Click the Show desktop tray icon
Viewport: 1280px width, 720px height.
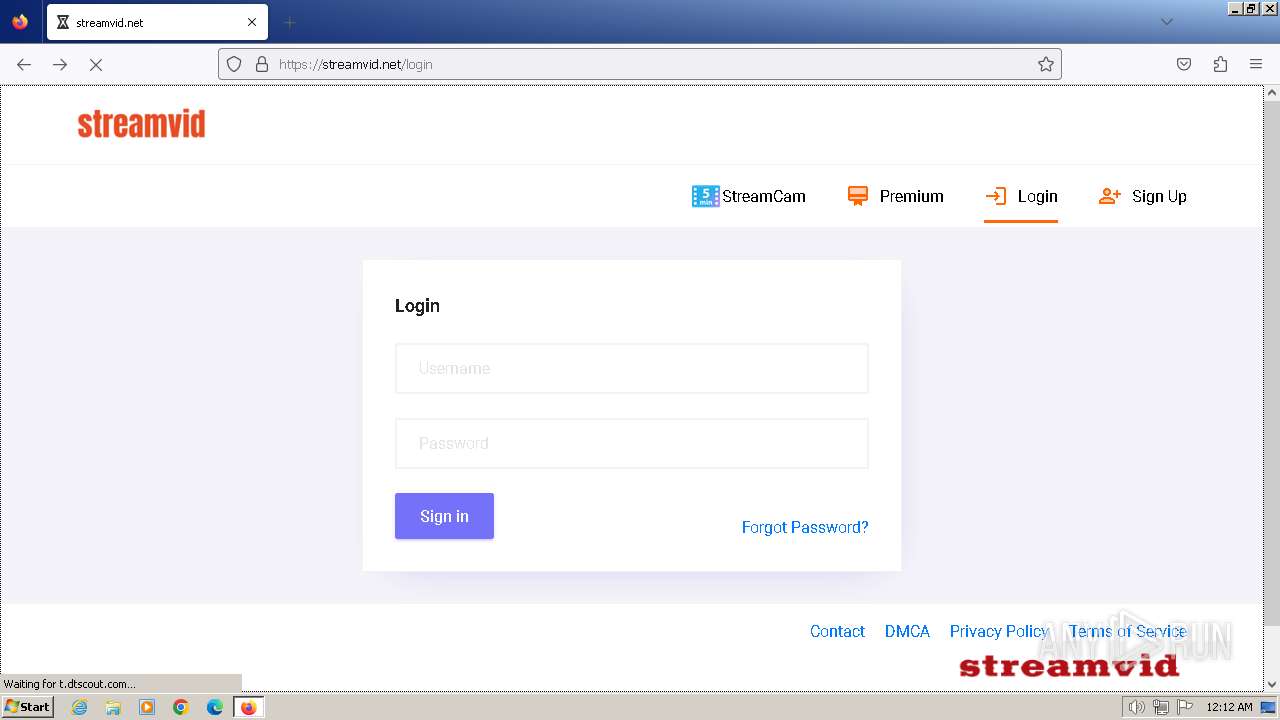[x=1268, y=707]
